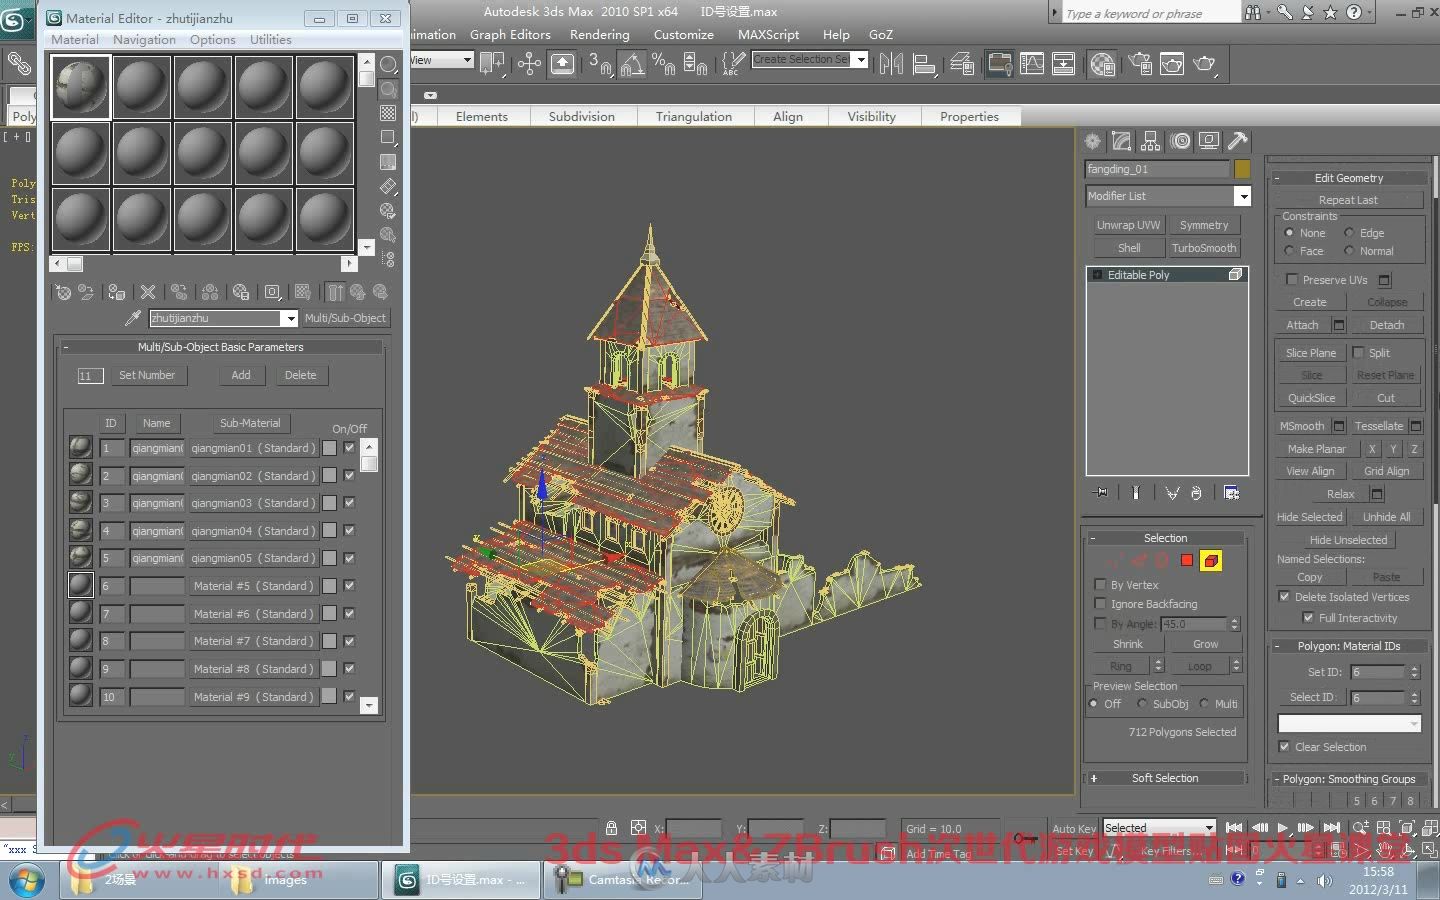This screenshot has width=1440, height=900.
Task: Toggle On/Off checkbox for qiangmian01
Action: [349, 448]
